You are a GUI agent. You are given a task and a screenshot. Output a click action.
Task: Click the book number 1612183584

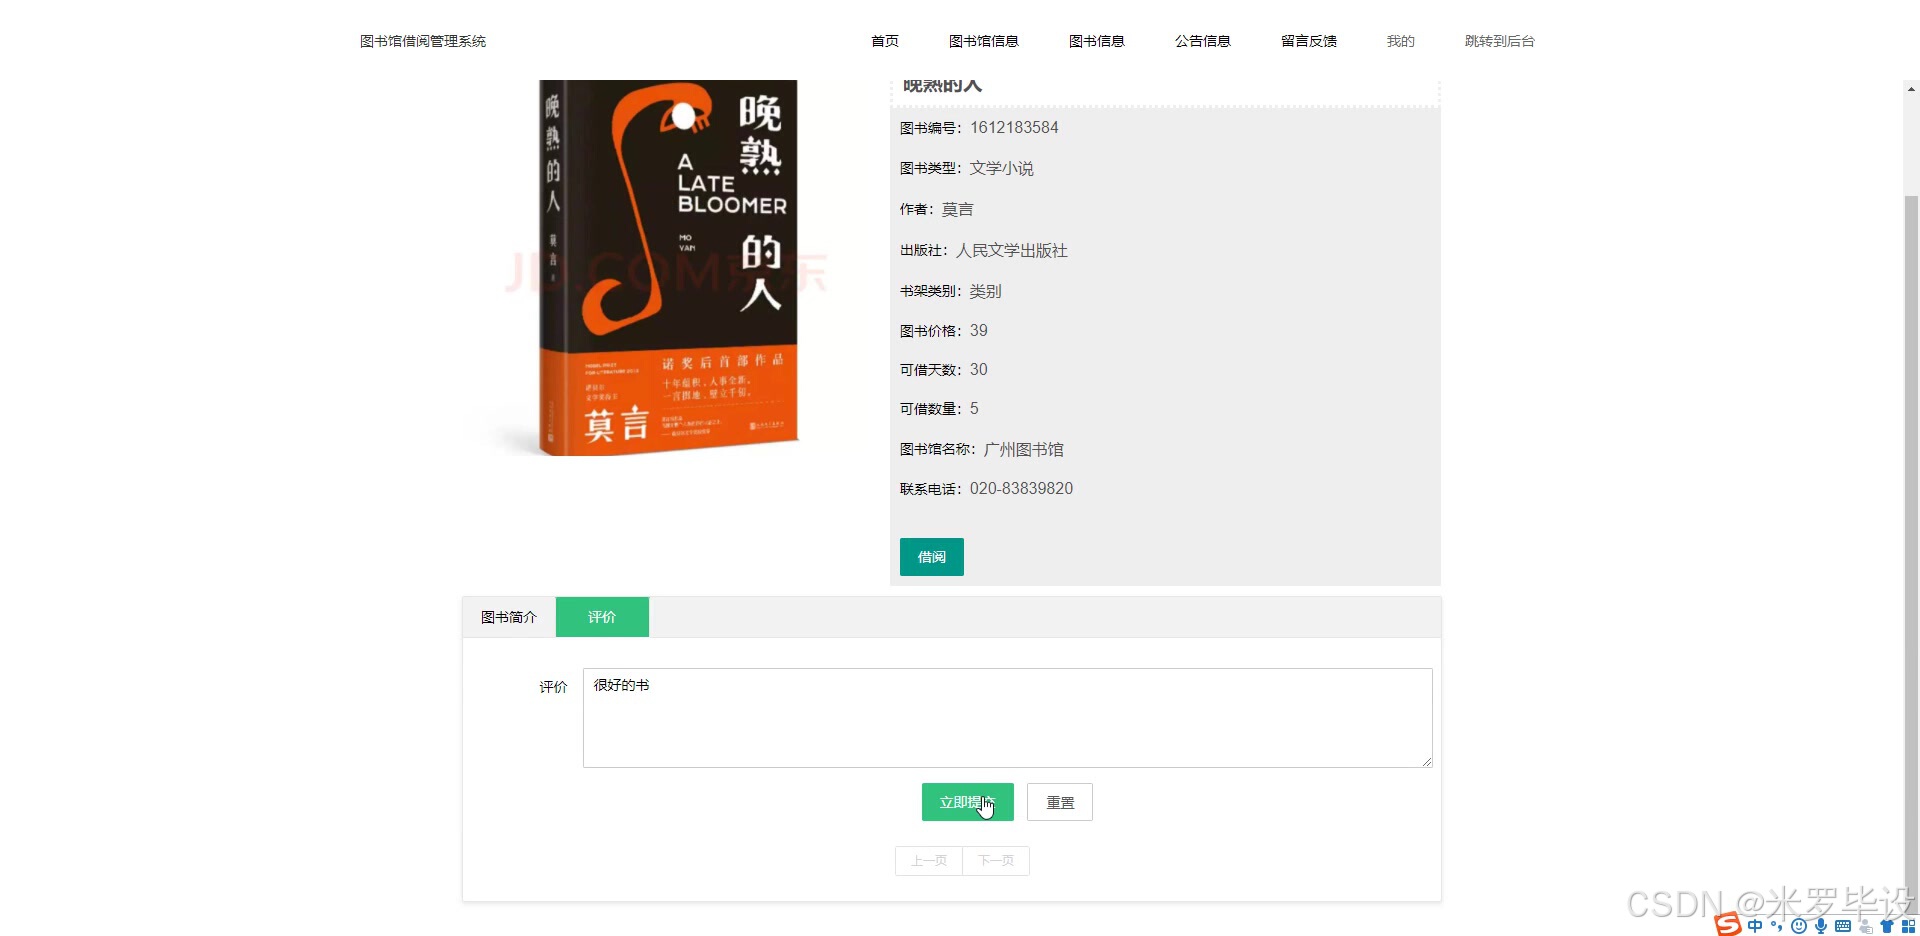coord(1014,127)
